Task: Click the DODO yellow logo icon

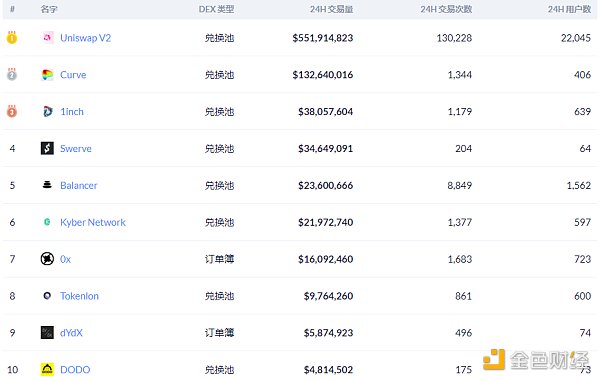Action: click(x=47, y=370)
